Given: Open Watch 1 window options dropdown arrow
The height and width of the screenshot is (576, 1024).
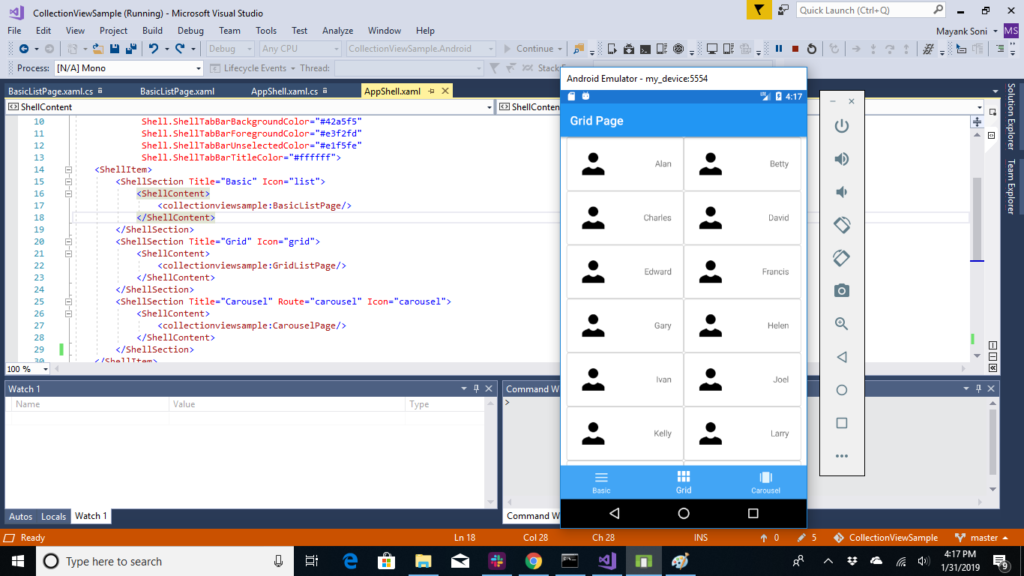Looking at the screenshot, I should click(464, 389).
